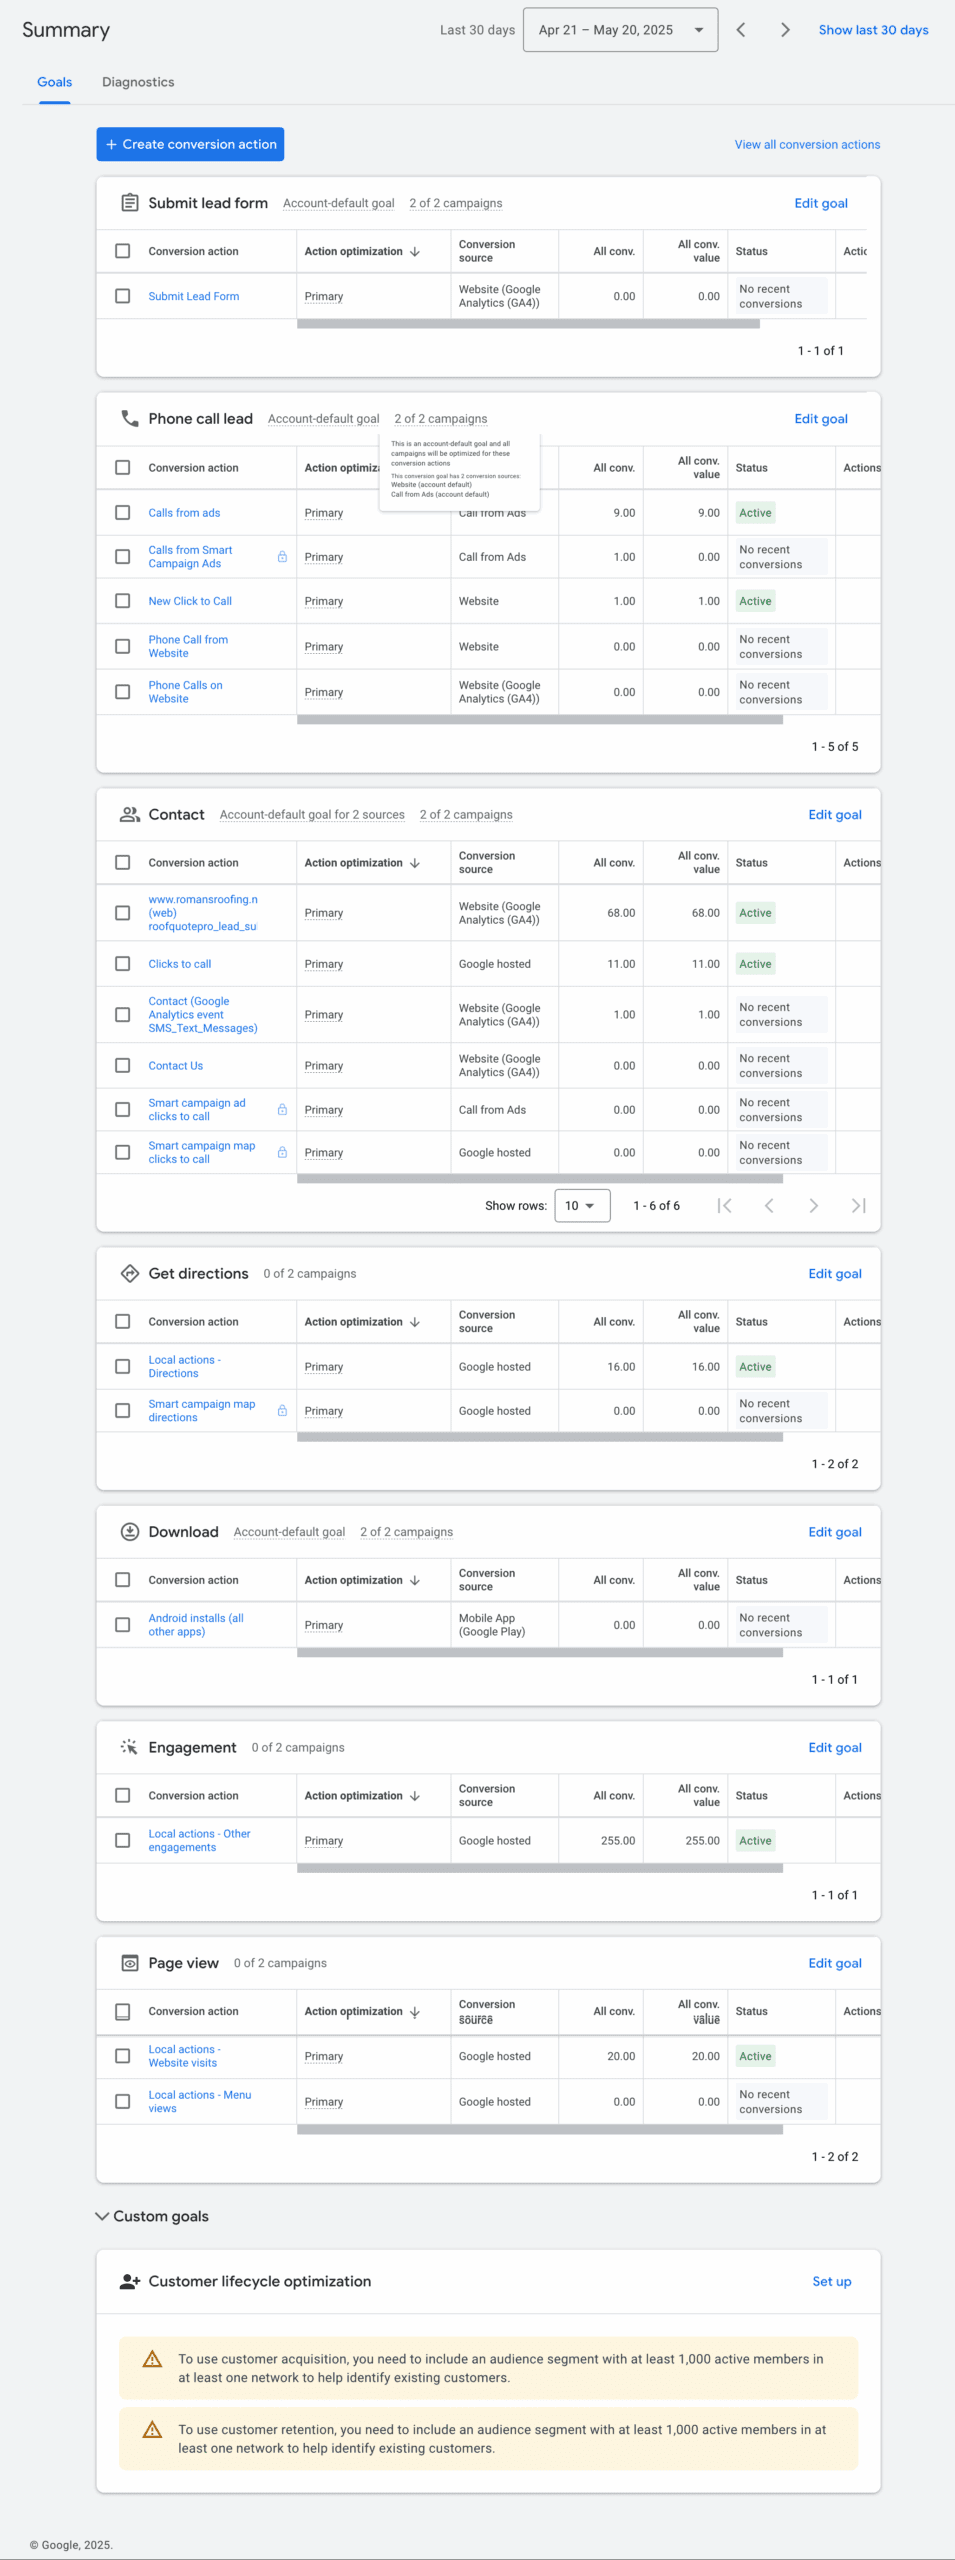
Task: Click the 68.00 All conv. cell
Action: tap(621, 913)
